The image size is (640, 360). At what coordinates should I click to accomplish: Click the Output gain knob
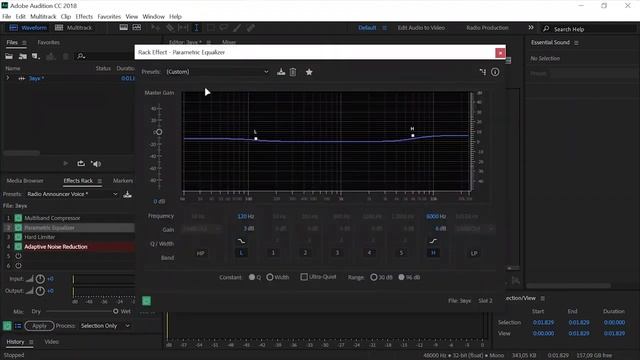pyautogui.click(x=40, y=291)
